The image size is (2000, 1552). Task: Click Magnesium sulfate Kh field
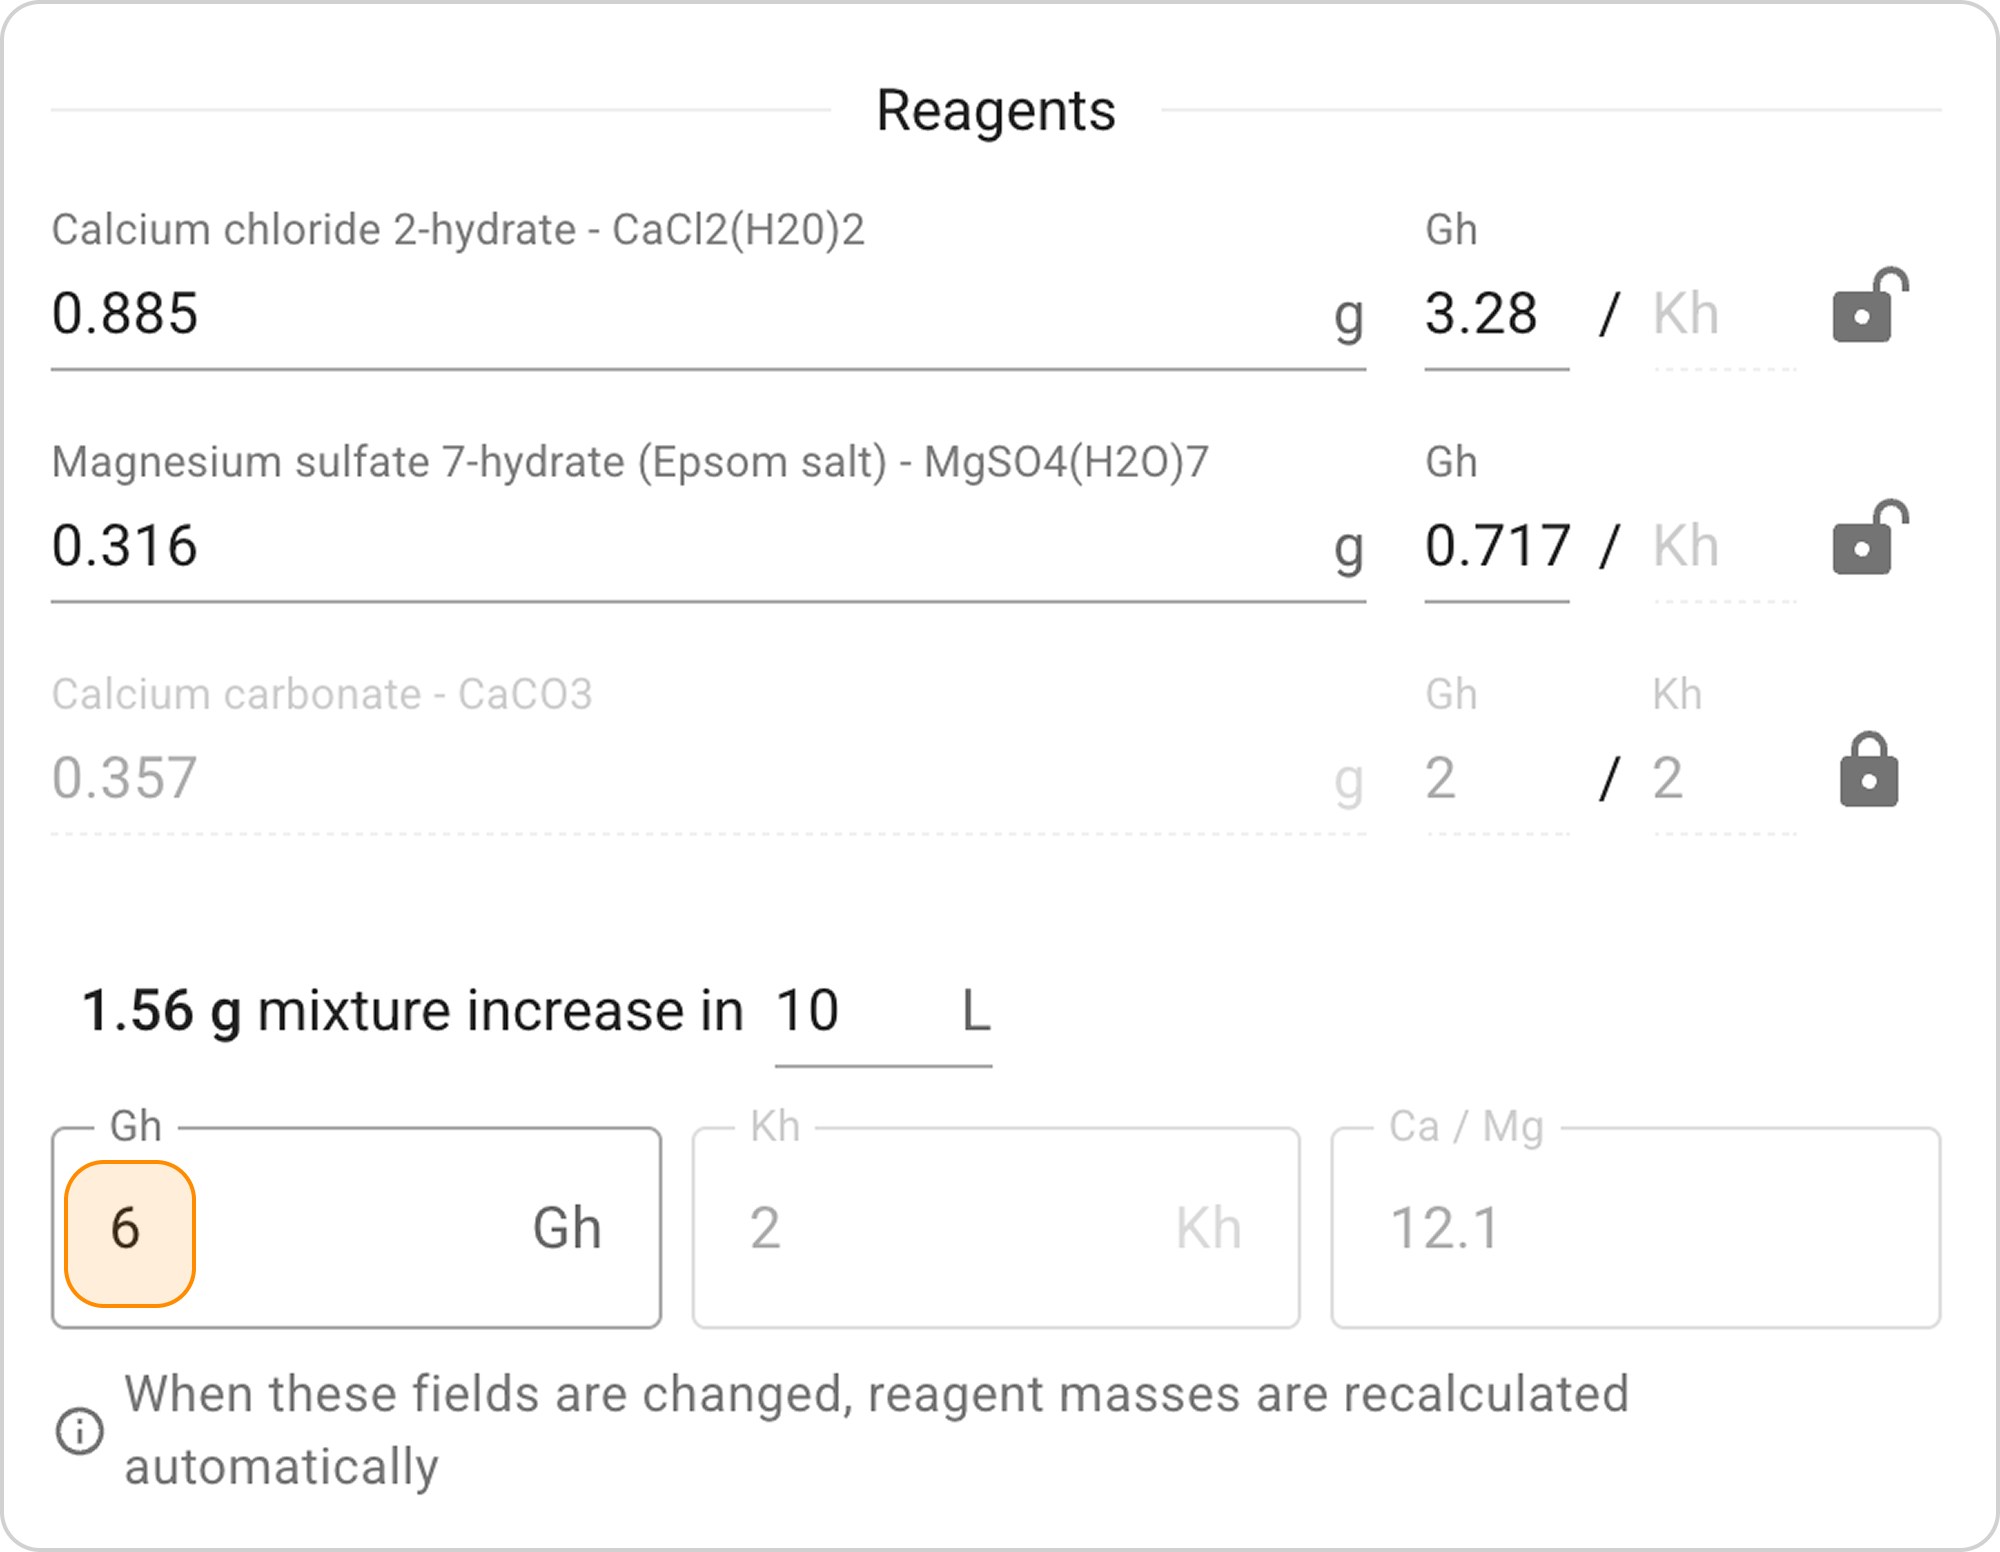[x=1722, y=546]
